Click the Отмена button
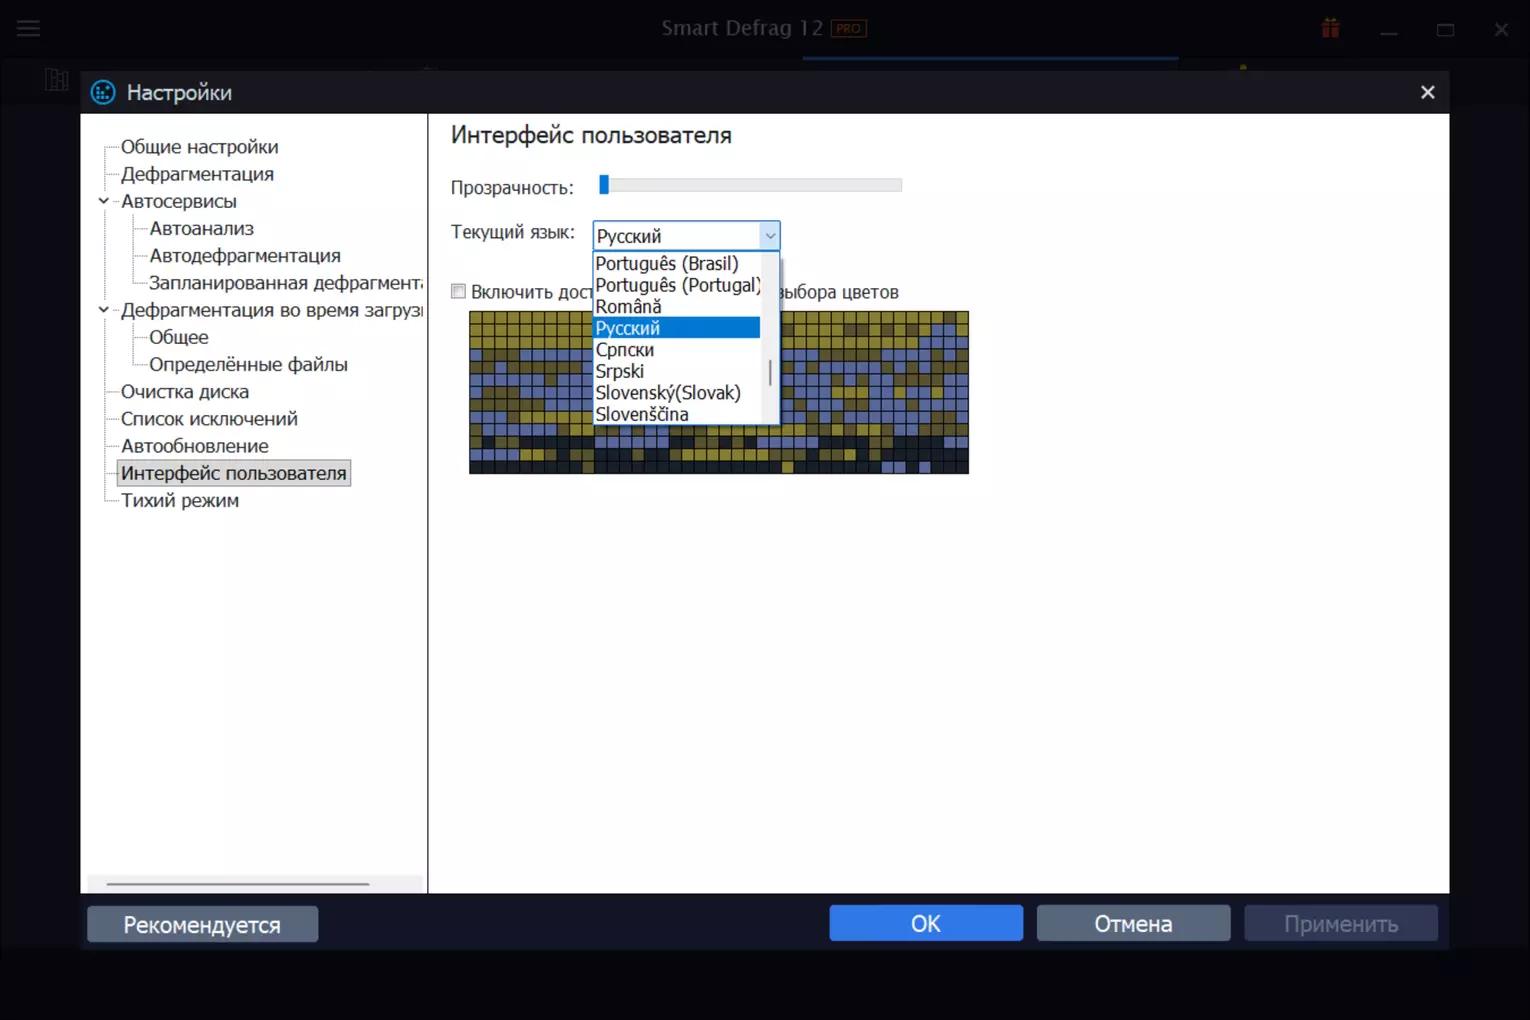The height and width of the screenshot is (1020, 1530). pyautogui.click(x=1133, y=923)
